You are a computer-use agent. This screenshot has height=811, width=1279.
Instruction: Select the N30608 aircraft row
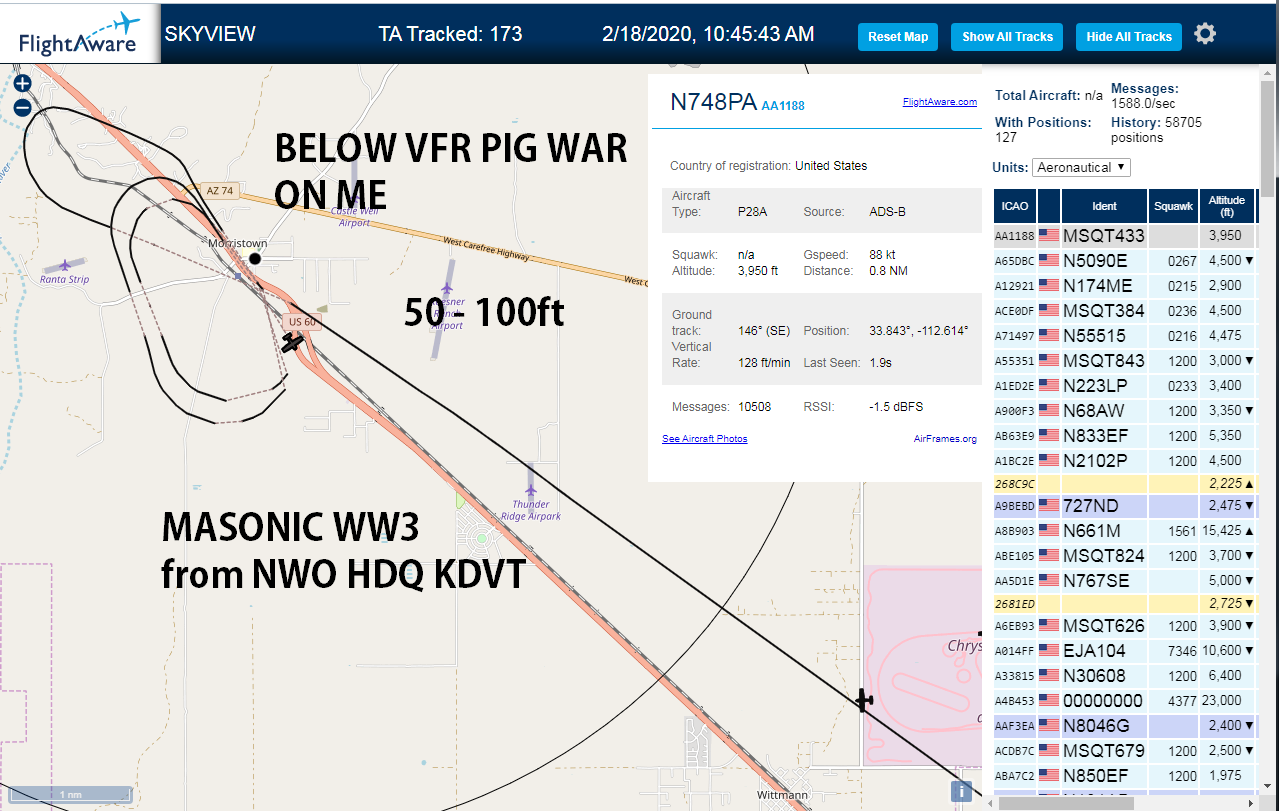1124,676
